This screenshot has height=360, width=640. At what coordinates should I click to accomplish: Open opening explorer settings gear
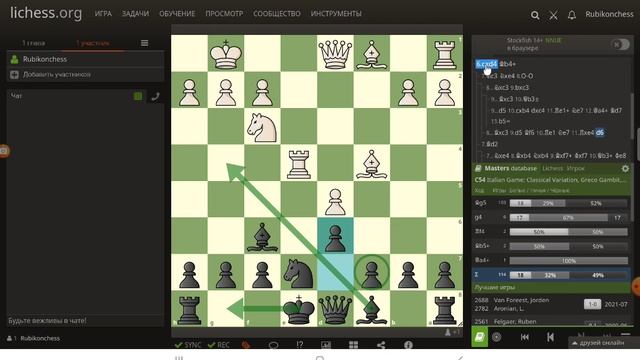click(625, 169)
